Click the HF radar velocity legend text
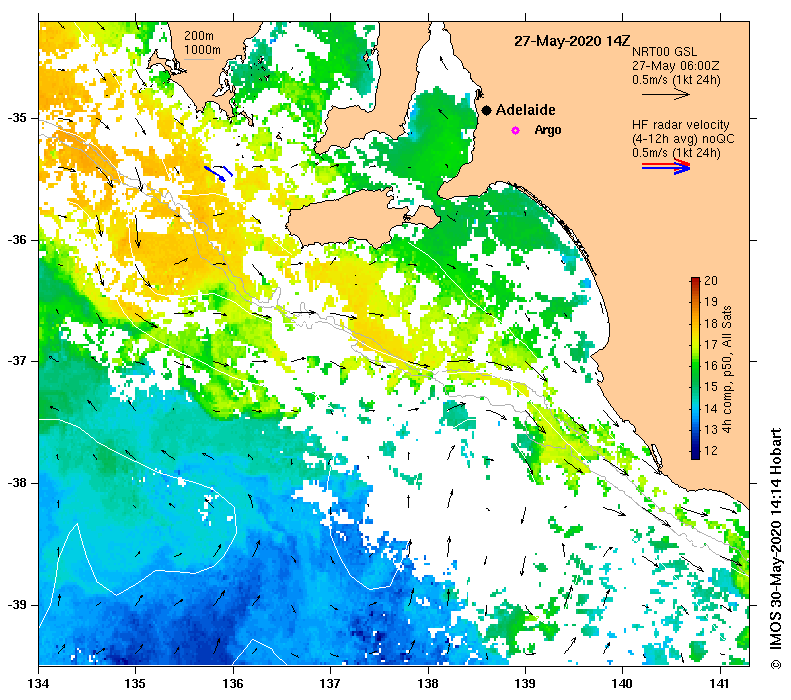Image resolution: width=791 pixels, height=700 pixels. tap(681, 125)
